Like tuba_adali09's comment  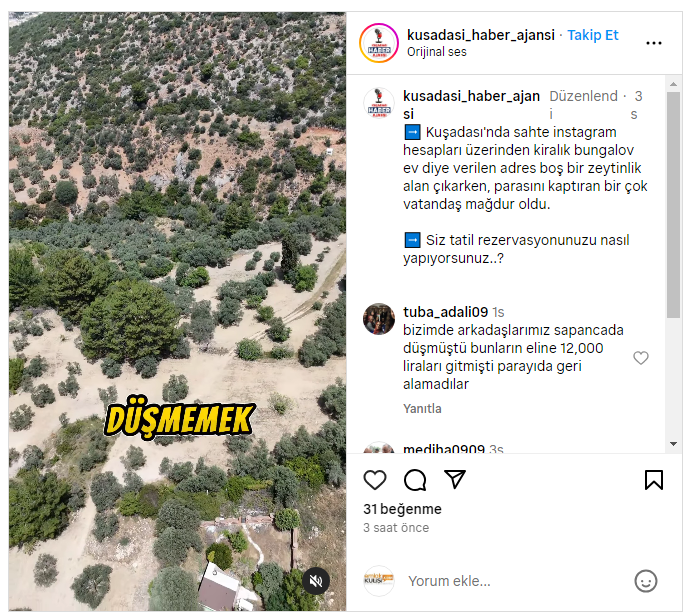tap(641, 358)
